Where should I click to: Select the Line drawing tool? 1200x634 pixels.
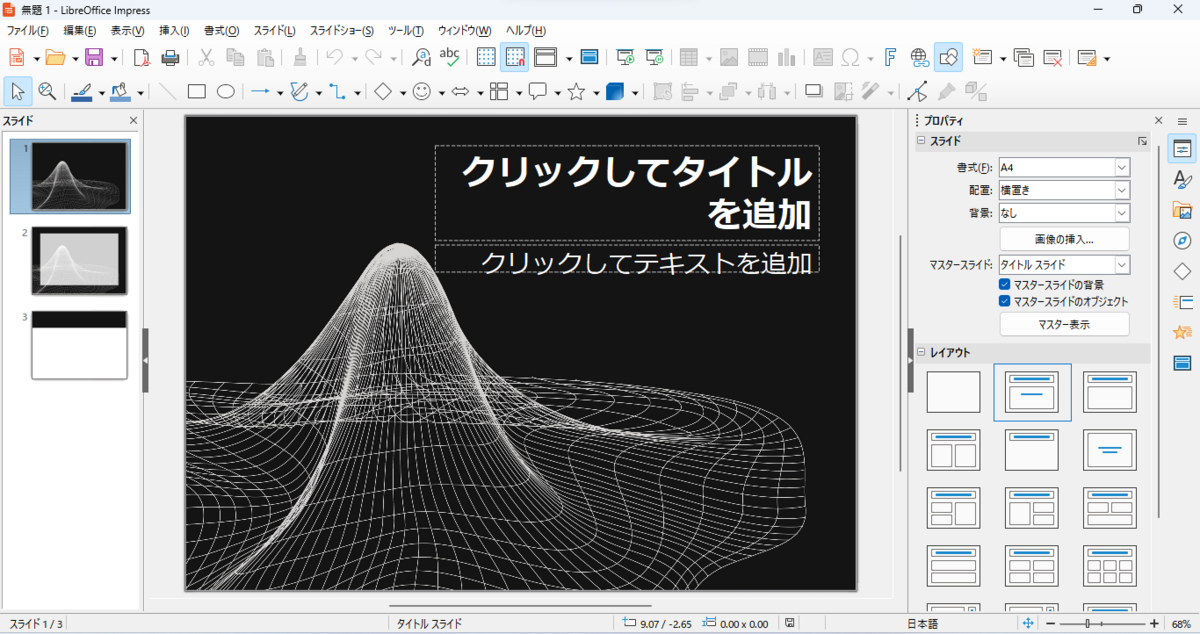pos(168,91)
